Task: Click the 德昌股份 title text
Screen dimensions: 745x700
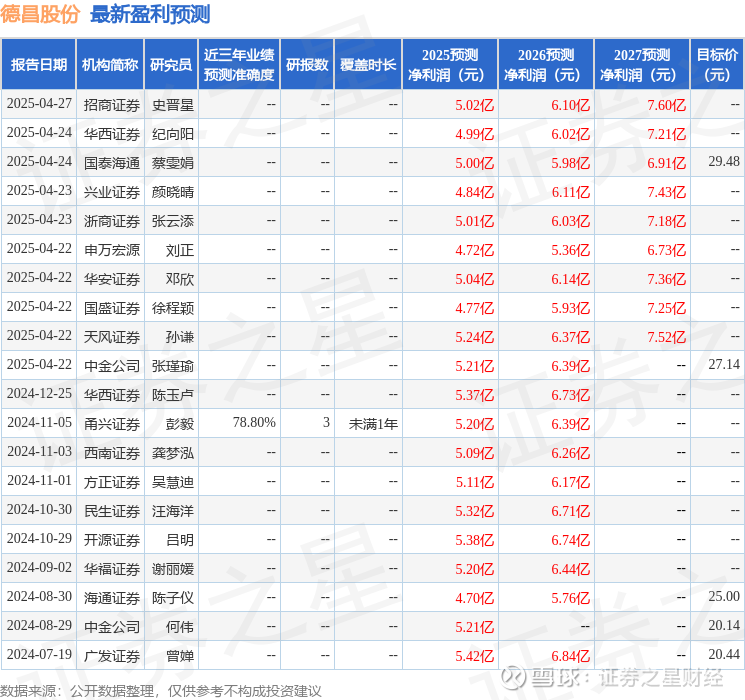Action: click(40, 14)
